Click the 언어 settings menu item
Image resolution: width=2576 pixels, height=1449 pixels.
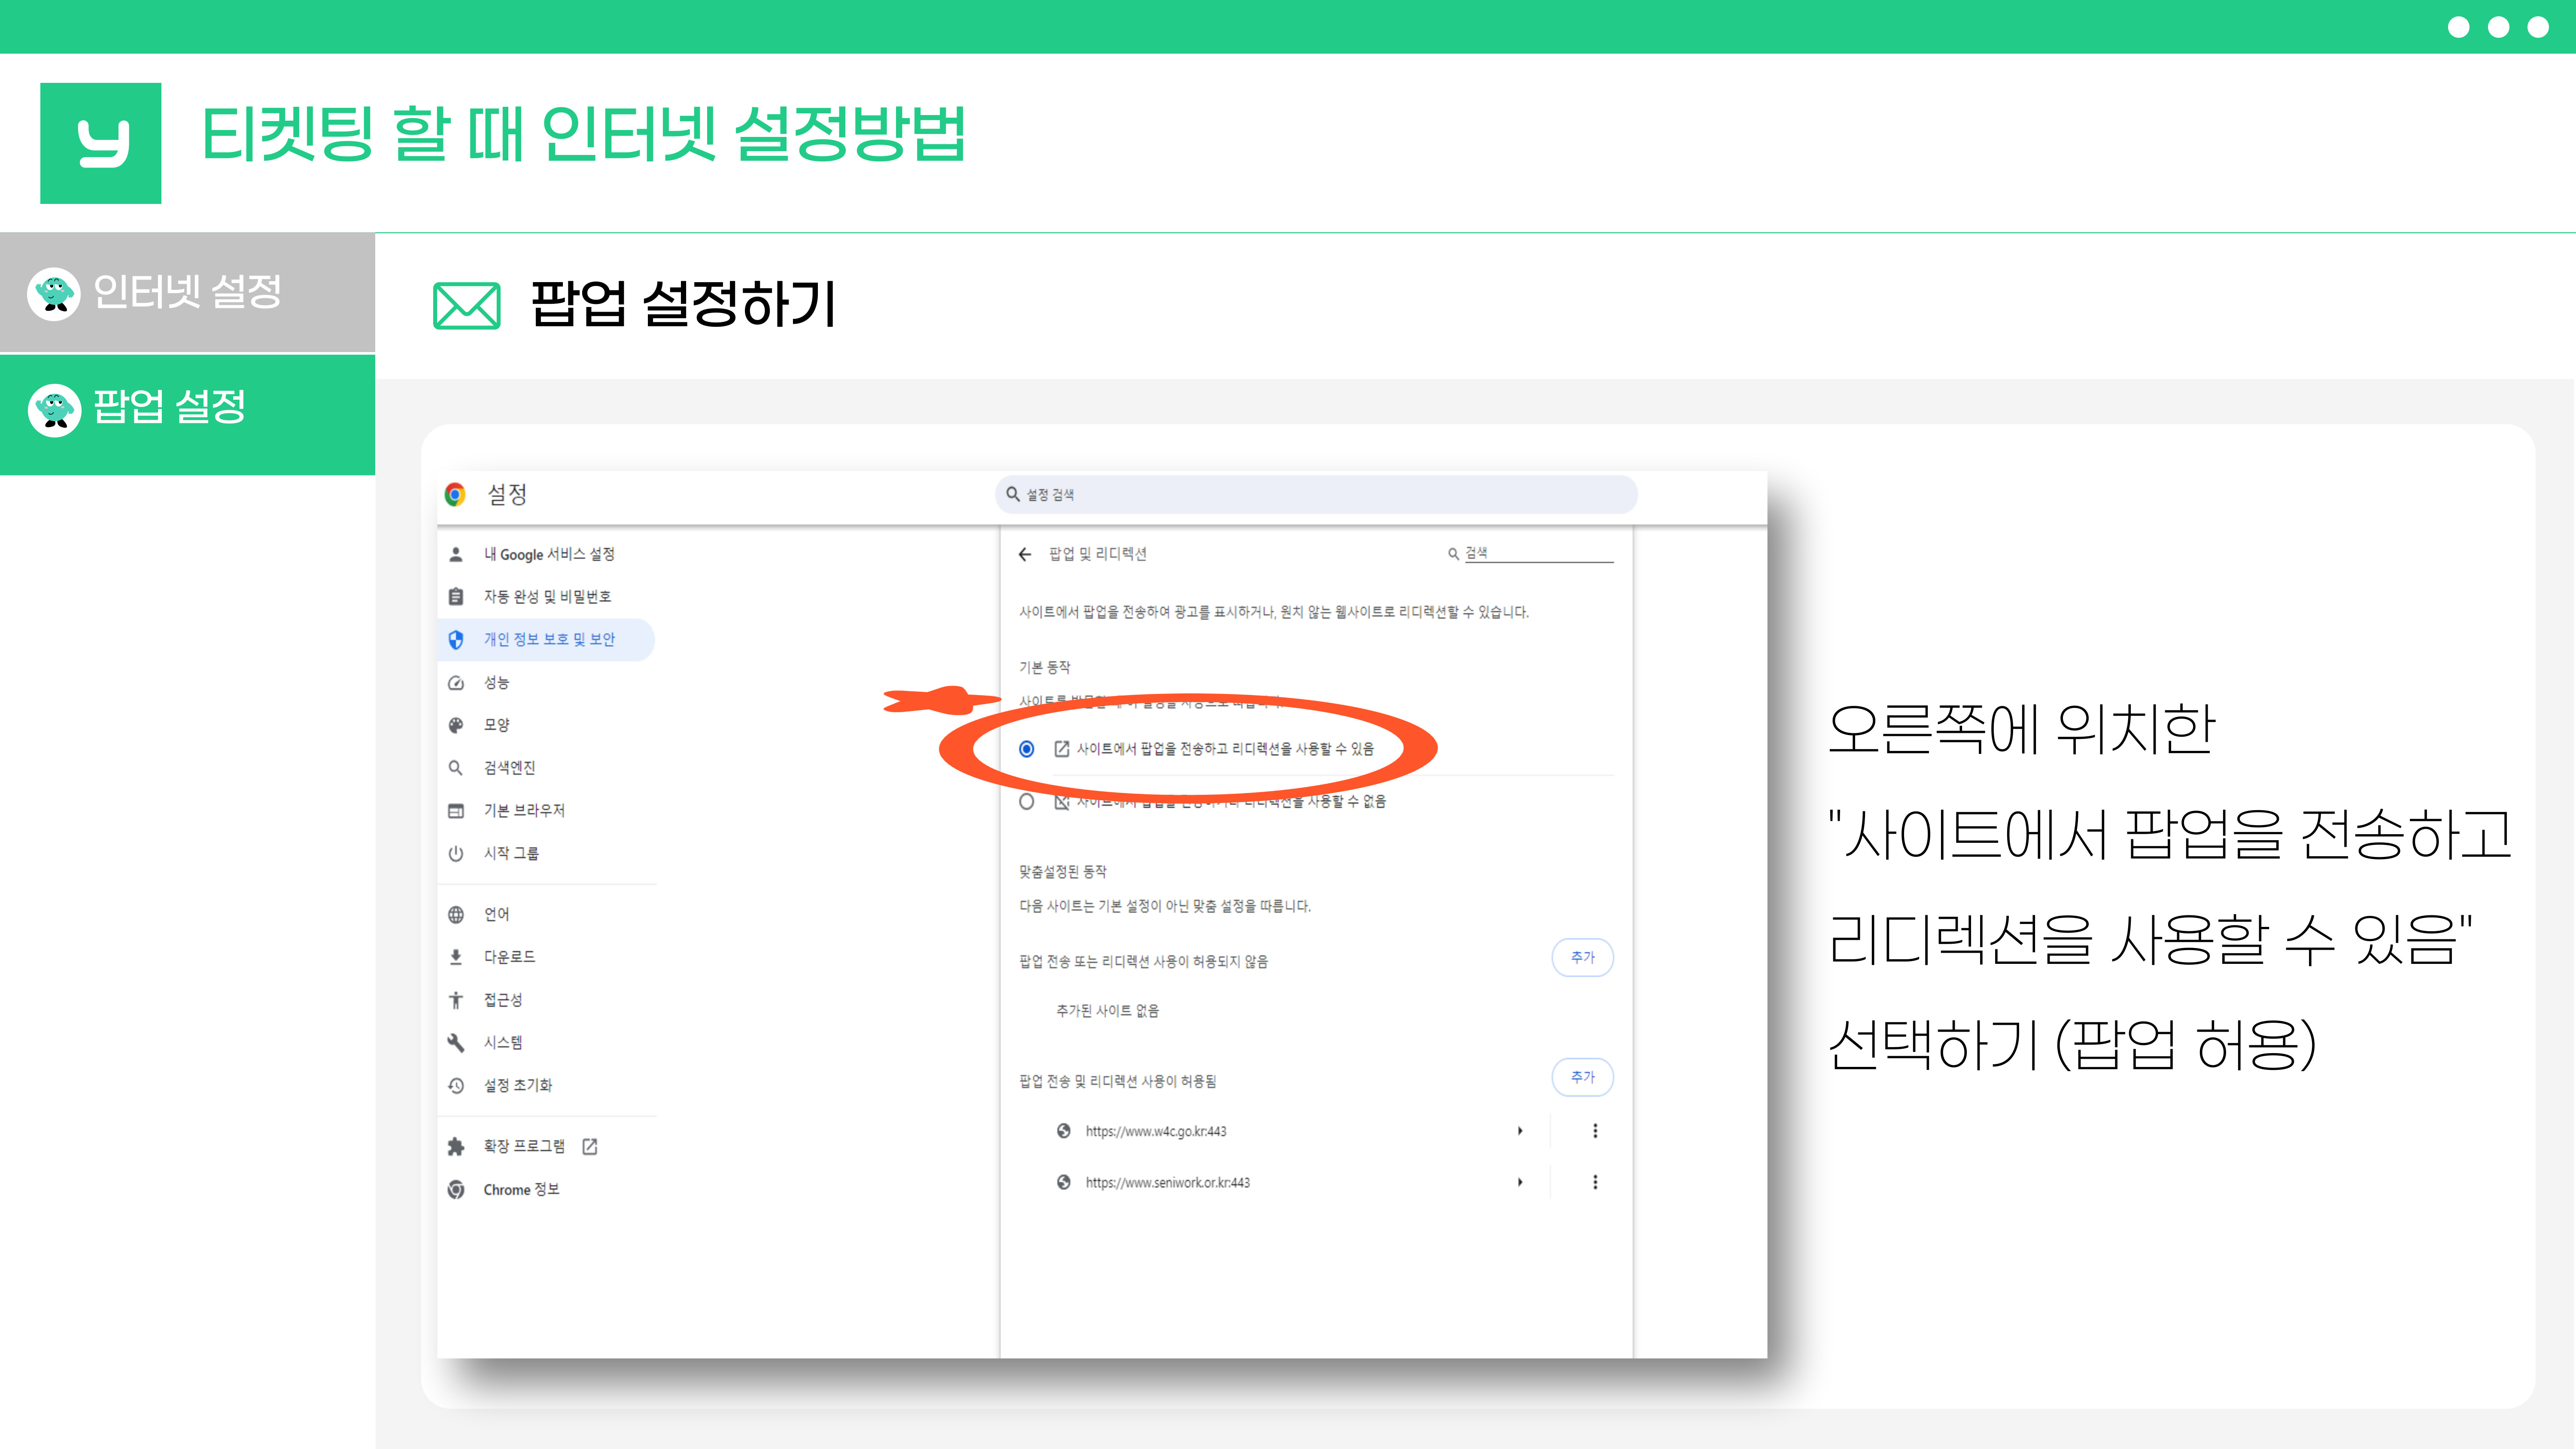pos(546,914)
